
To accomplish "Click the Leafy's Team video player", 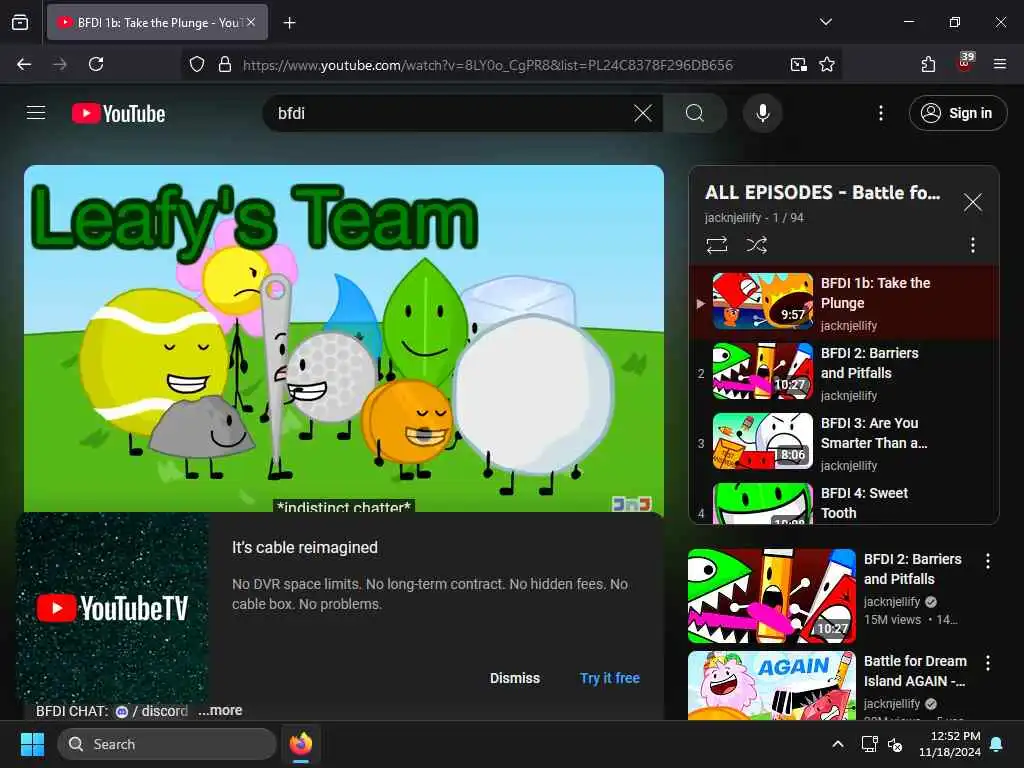I will (344, 338).
